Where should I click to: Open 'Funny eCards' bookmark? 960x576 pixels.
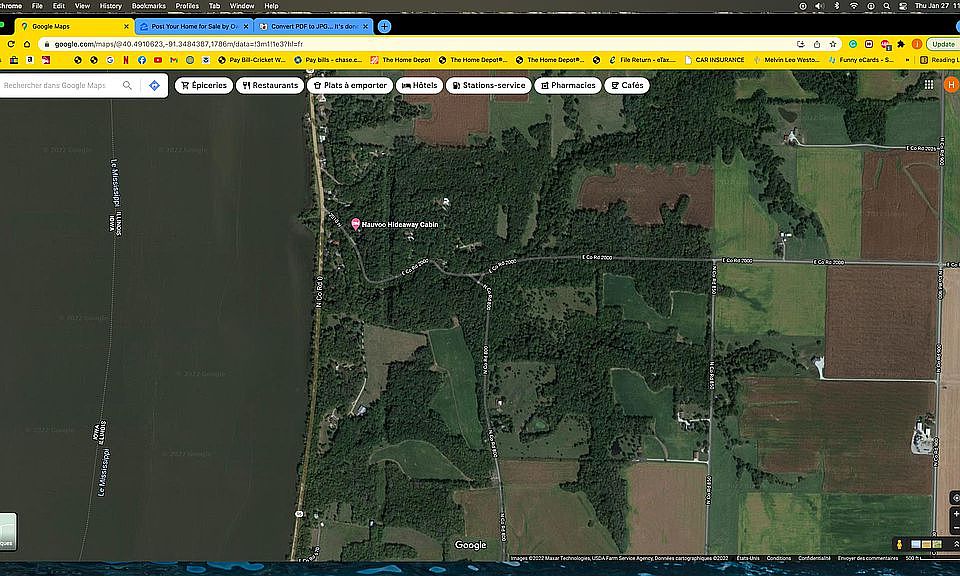pyautogui.click(x=861, y=60)
